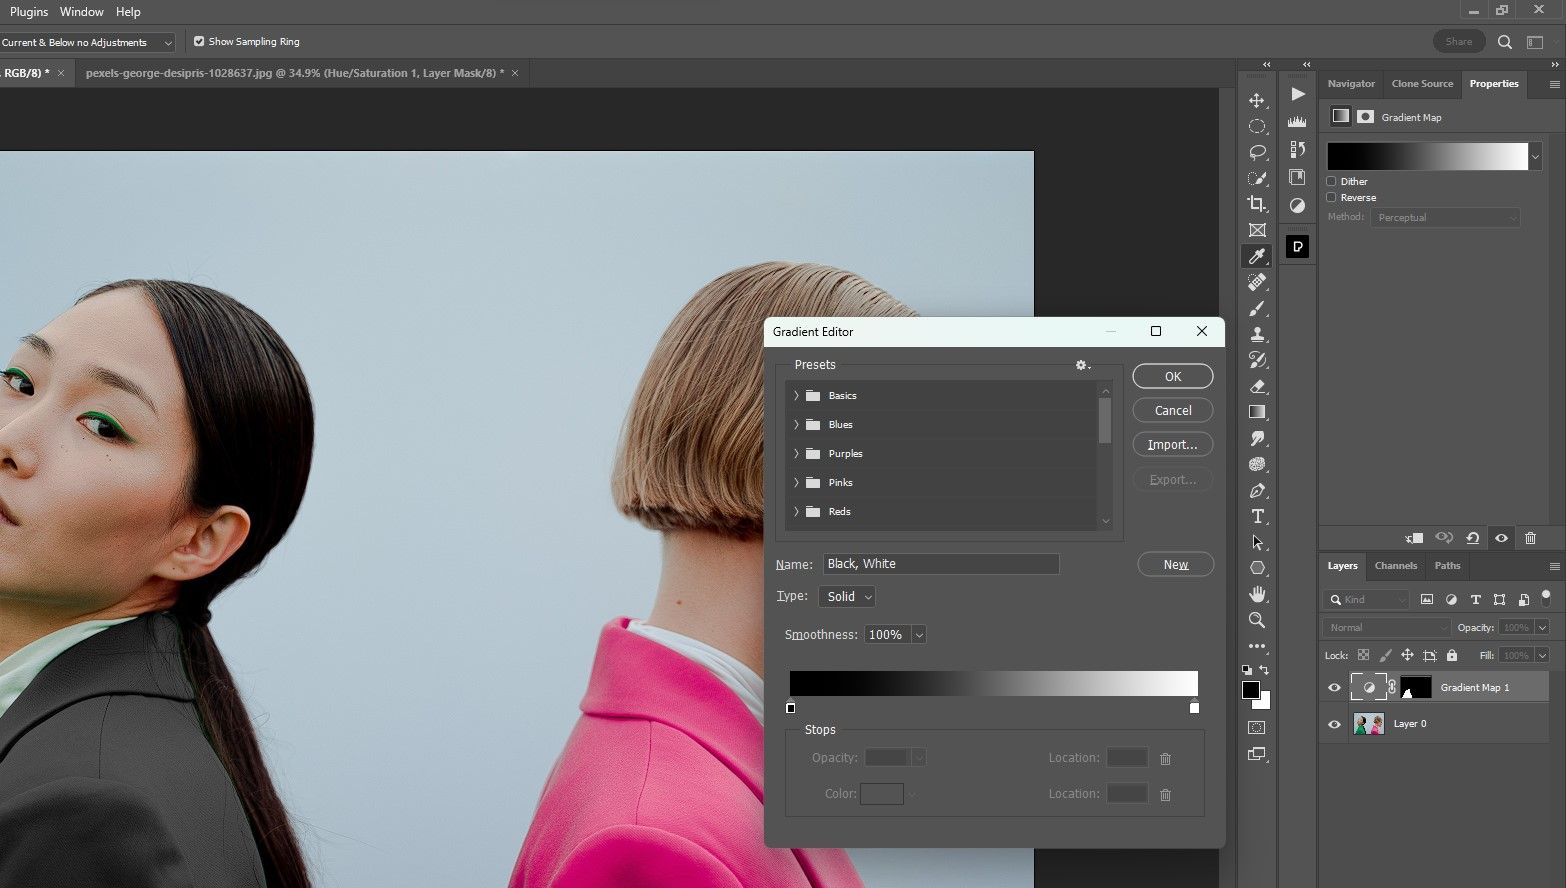Switch to the Navigator tab
The image size is (1566, 888).
pyautogui.click(x=1351, y=84)
